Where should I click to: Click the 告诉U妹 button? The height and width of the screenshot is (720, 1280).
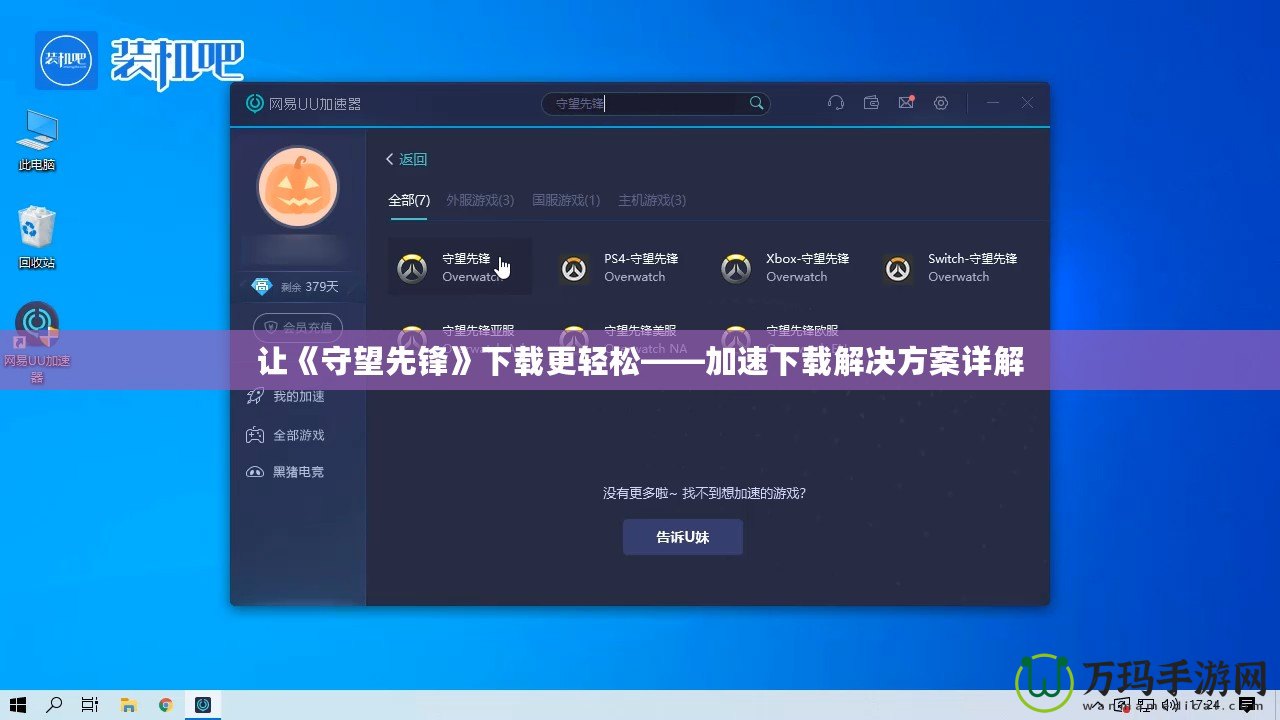coord(683,537)
